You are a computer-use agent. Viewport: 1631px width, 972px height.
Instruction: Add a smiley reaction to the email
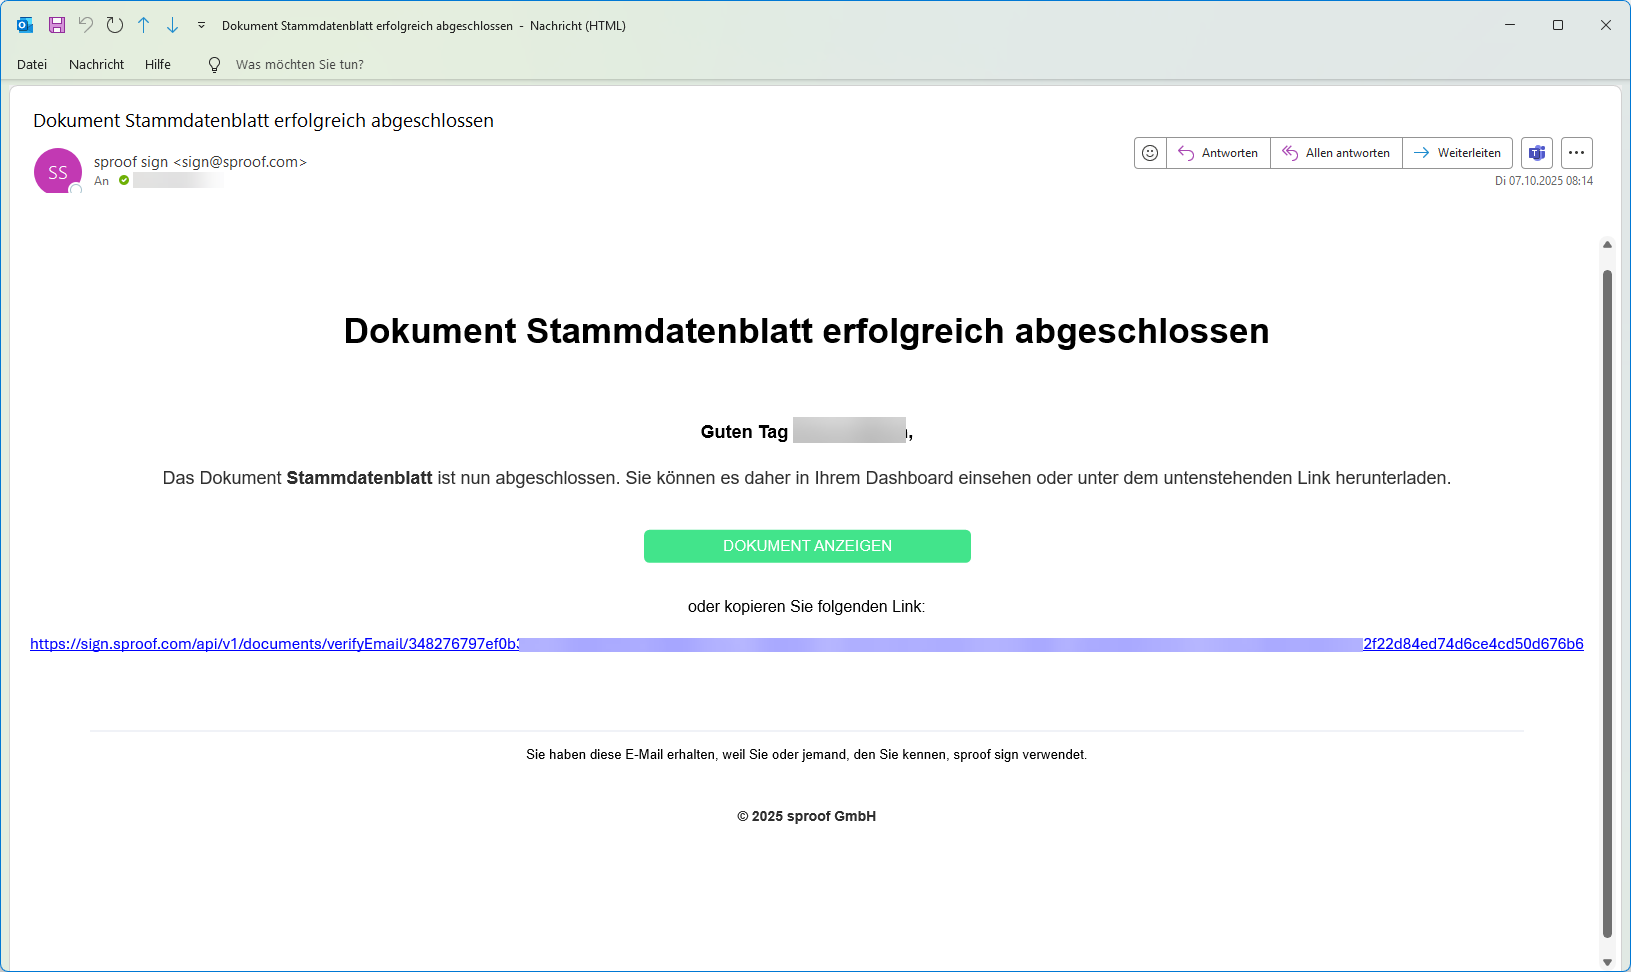coord(1150,153)
